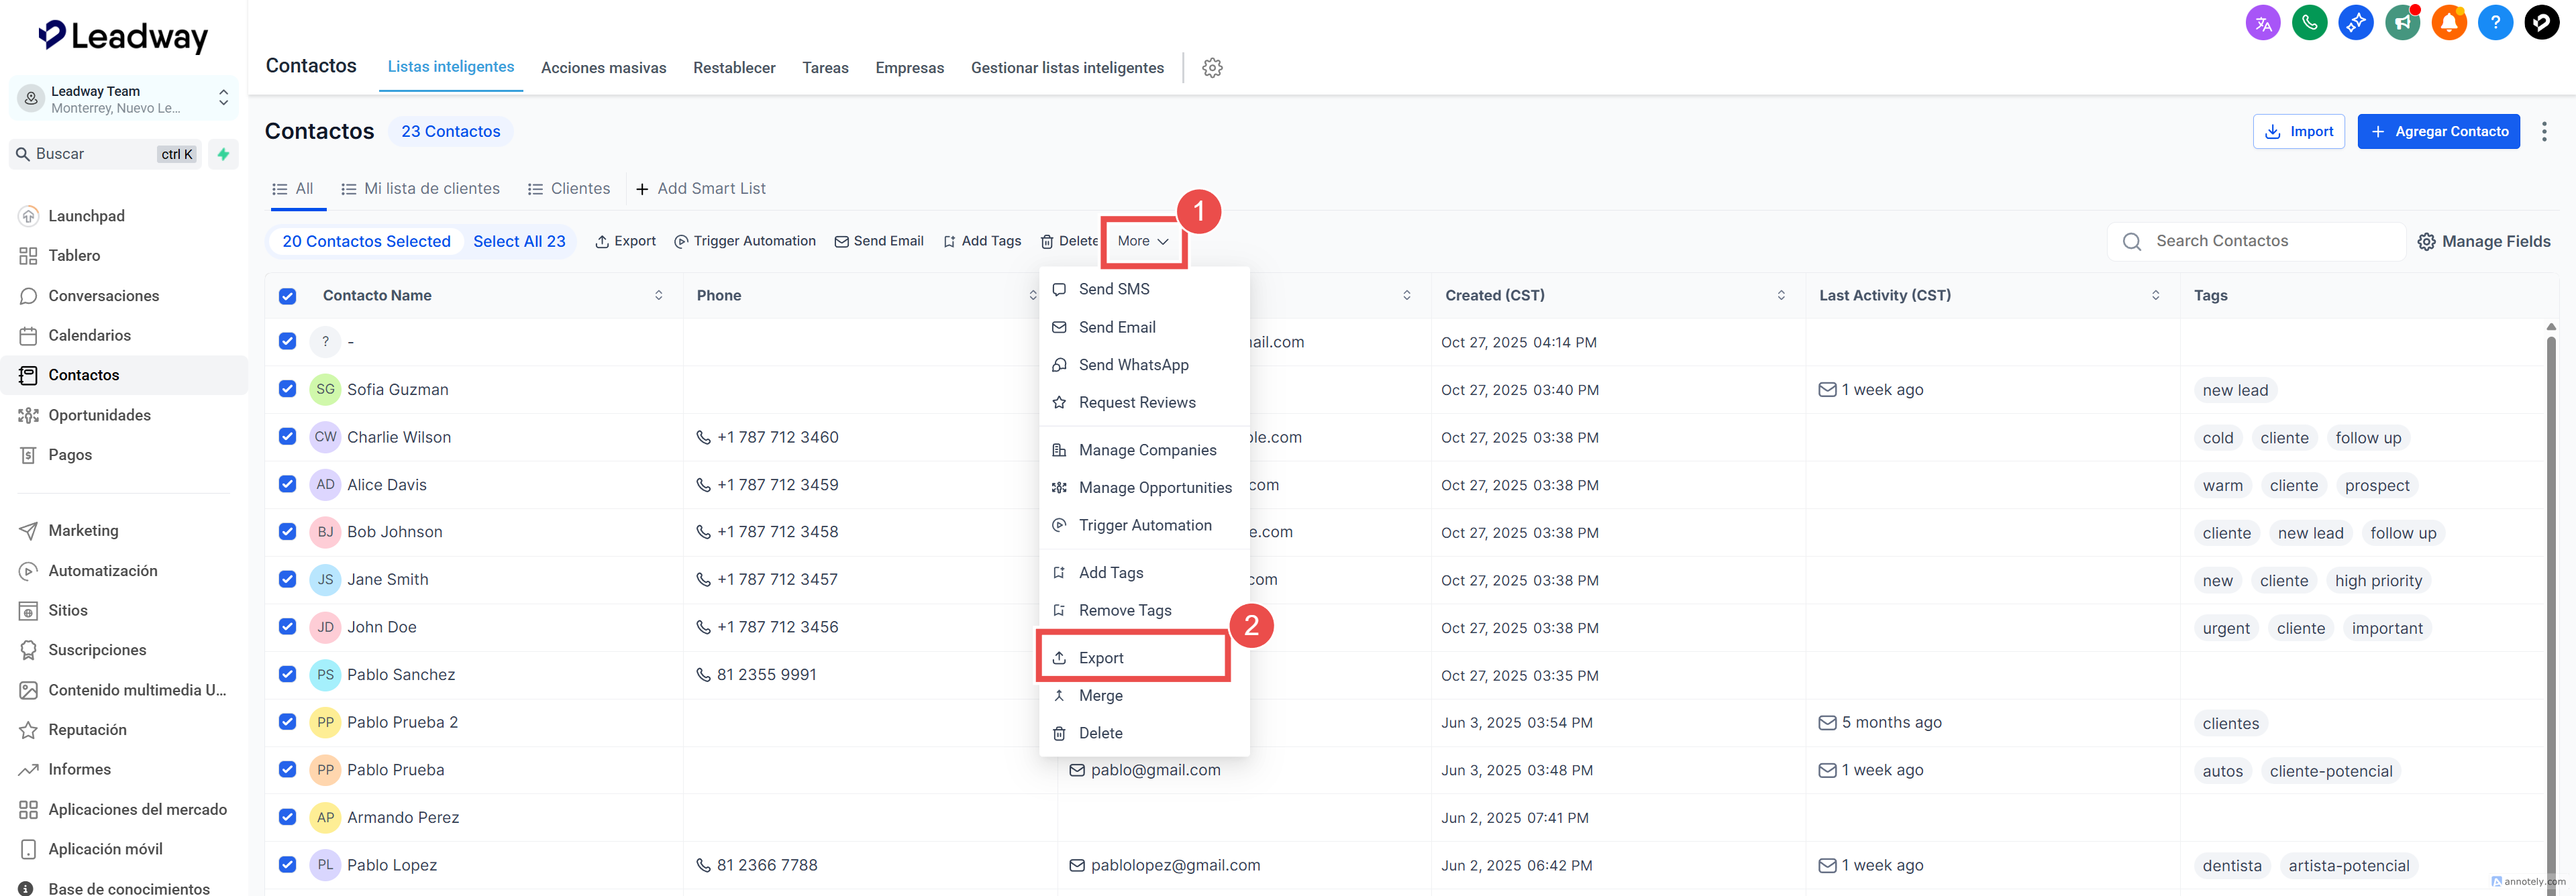
Task: Open the orange notifications bell
Action: 2449,22
